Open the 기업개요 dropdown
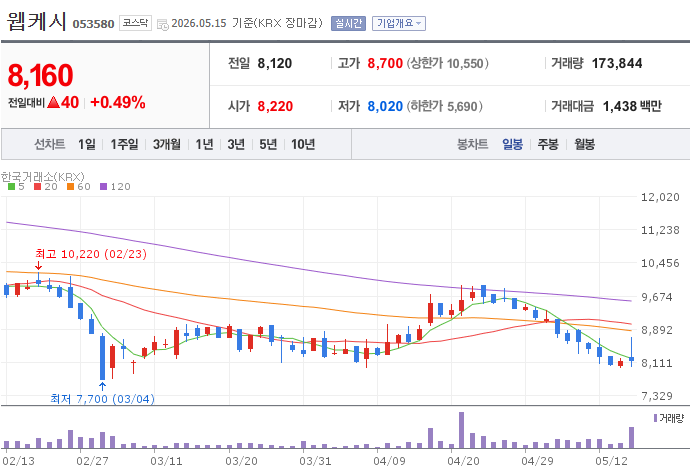The width and height of the screenshot is (690, 471). (x=399, y=23)
